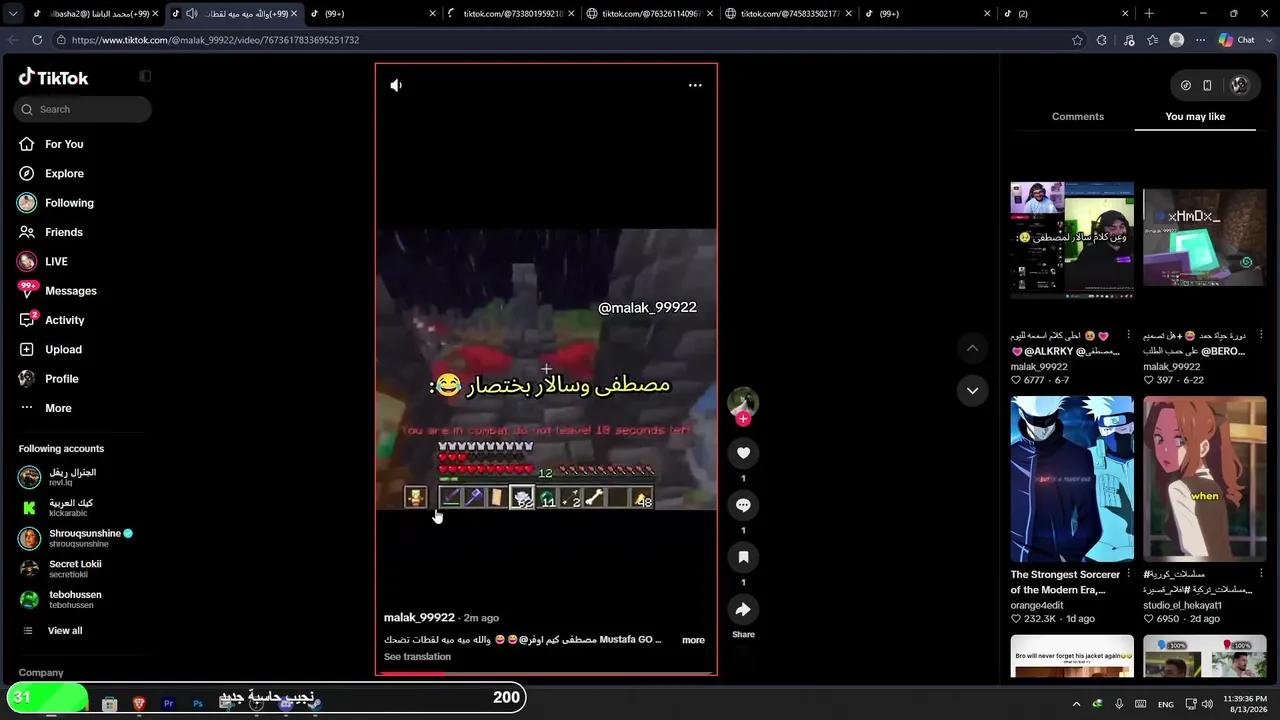Expand the More menu in sidebar

click(58, 408)
